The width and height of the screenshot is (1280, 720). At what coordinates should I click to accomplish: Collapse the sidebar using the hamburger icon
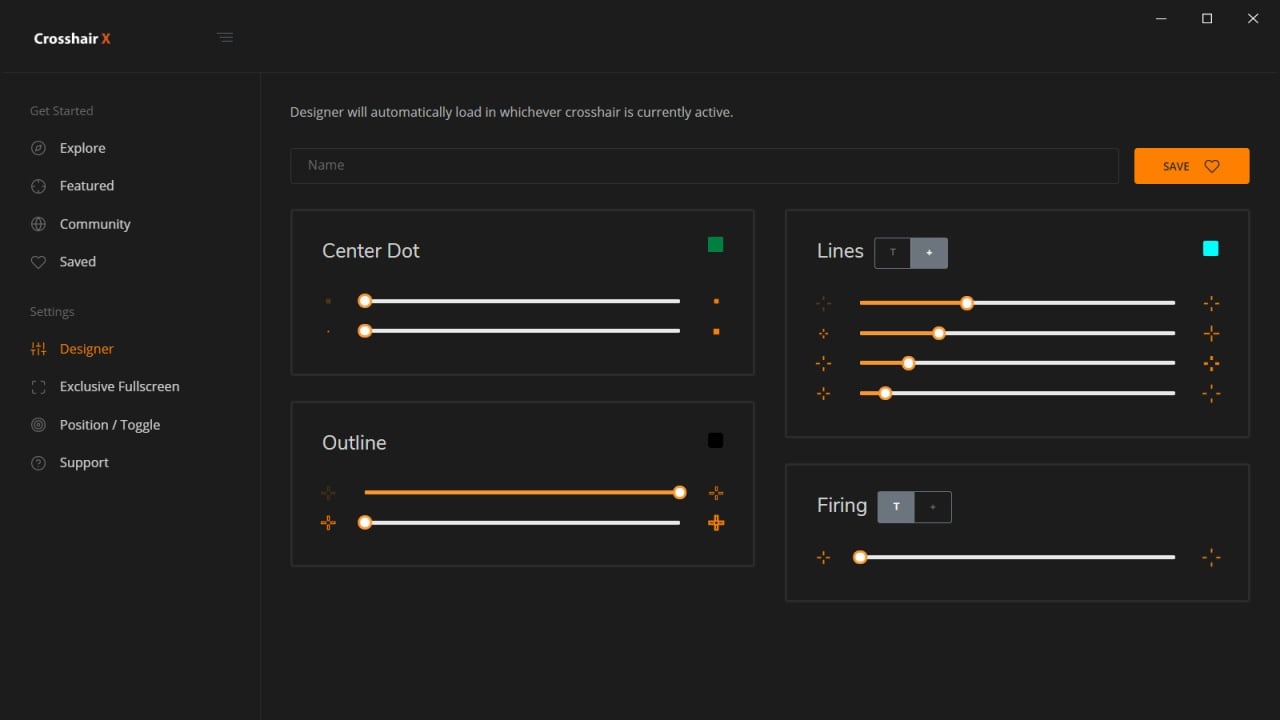(225, 38)
